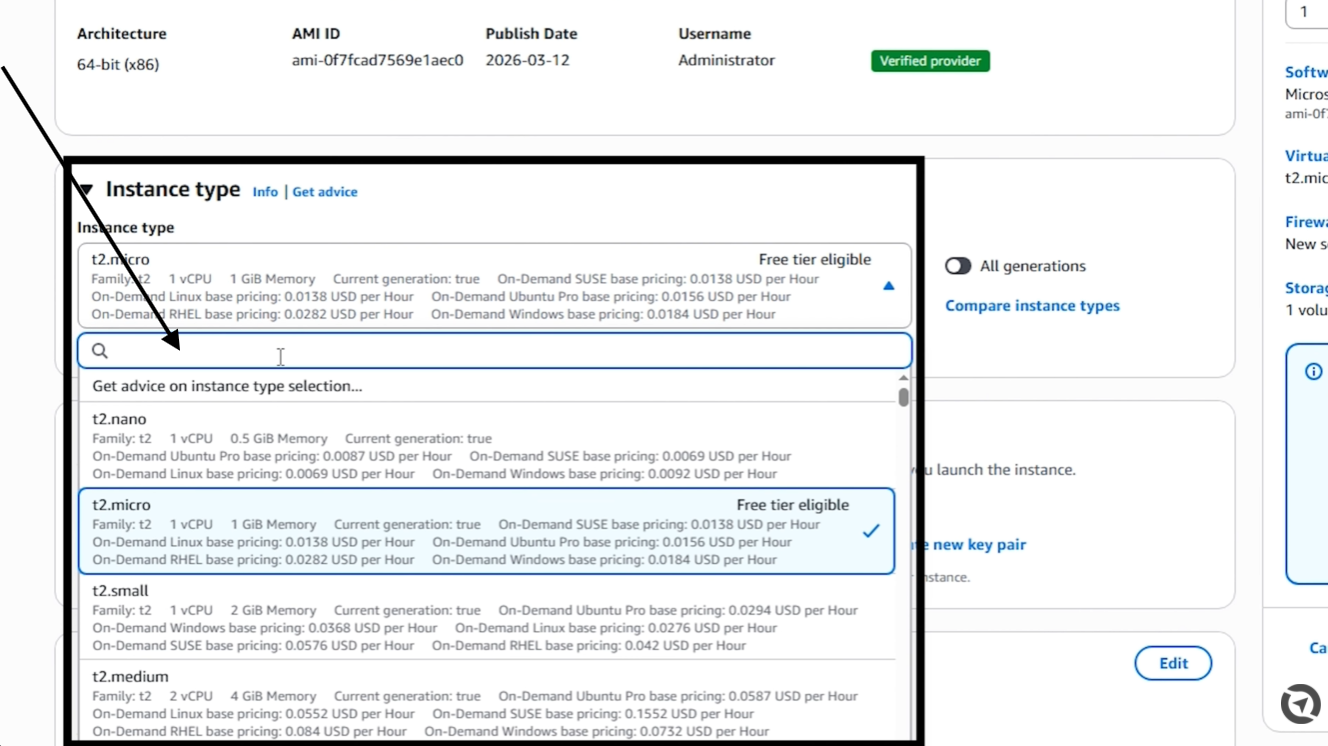Click the circular logo icon at bottom right
This screenshot has width=1328, height=746.
(1300, 704)
